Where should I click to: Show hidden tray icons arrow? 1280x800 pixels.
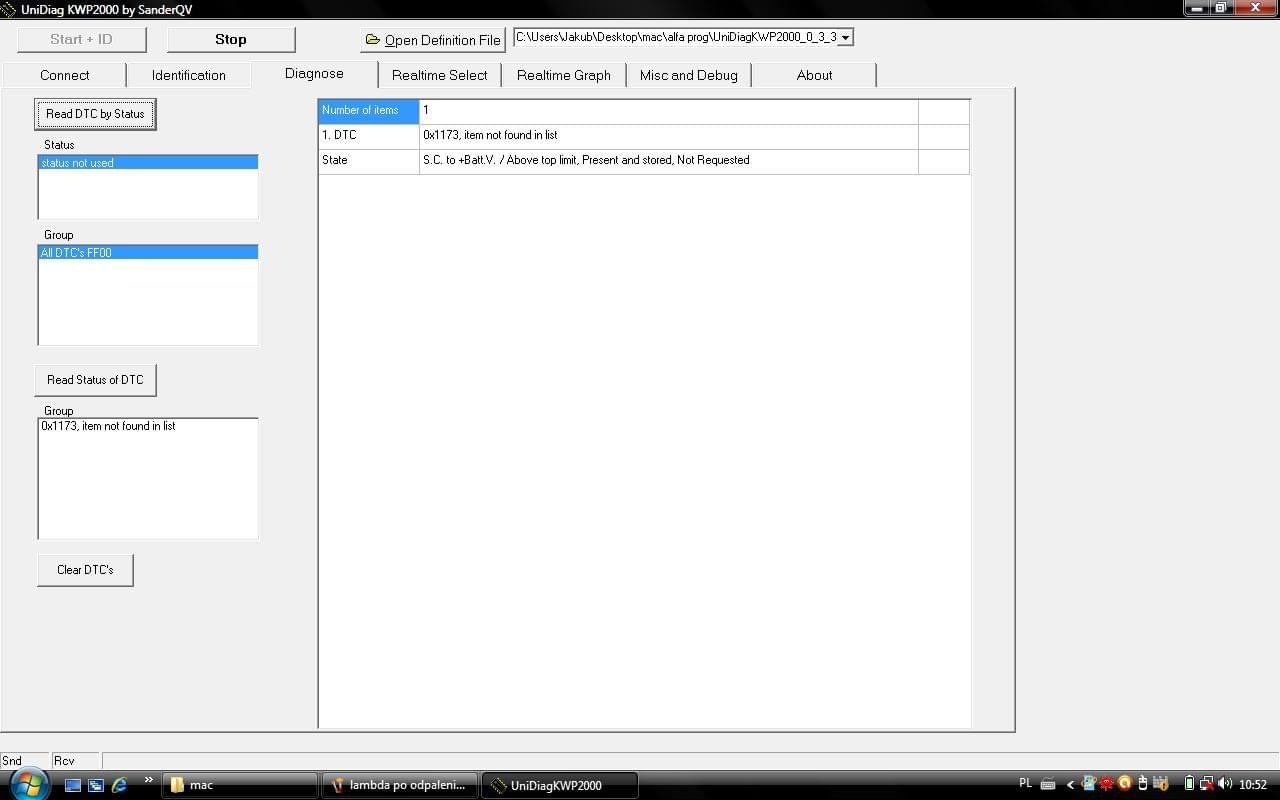tap(1070, 785)
